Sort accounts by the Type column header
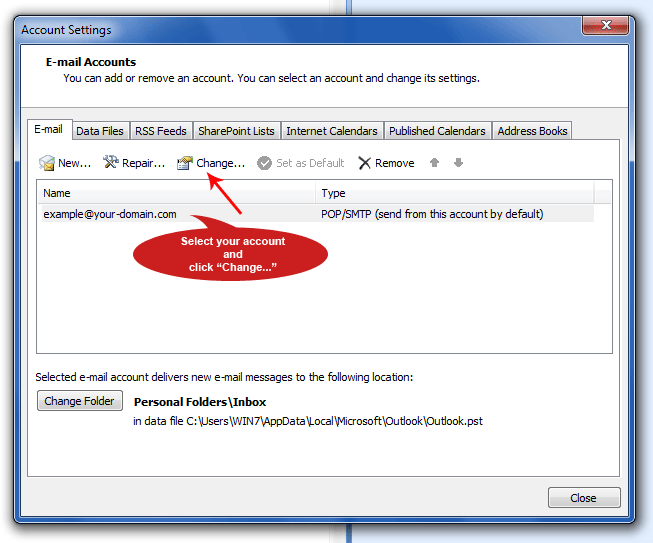The height and width of the screenshot is (543, 653). point(455,193)
